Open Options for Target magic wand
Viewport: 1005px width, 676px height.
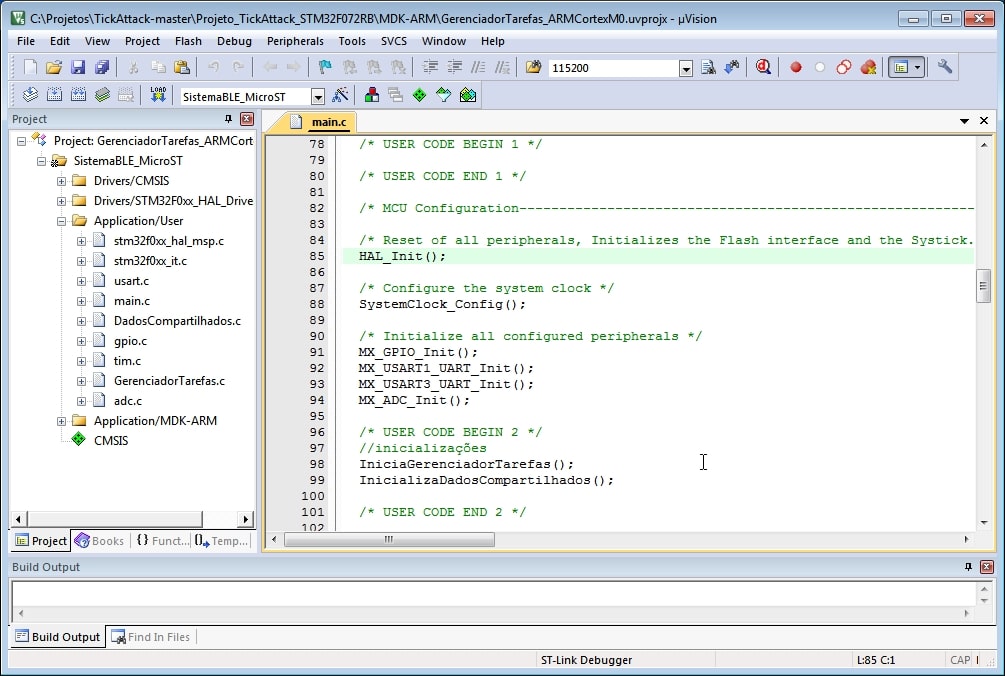[x=341, y=95]
